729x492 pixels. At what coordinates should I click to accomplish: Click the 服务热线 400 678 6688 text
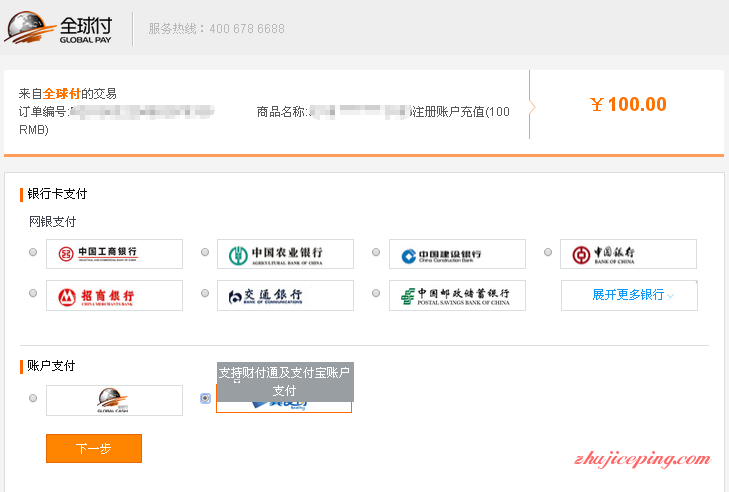click(x=217, y=29)
